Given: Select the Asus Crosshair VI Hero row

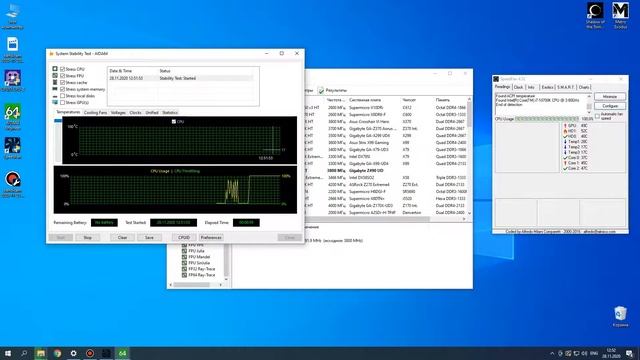Looking at the screenshot, I should tap(386, 122).
